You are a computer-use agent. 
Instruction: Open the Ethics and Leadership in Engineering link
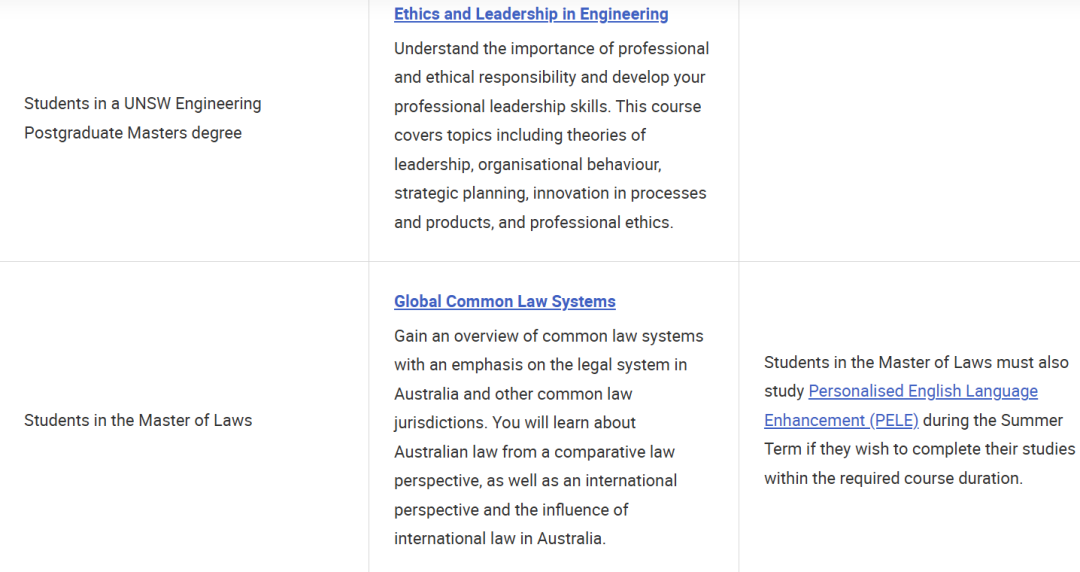[x=531, y=14]
